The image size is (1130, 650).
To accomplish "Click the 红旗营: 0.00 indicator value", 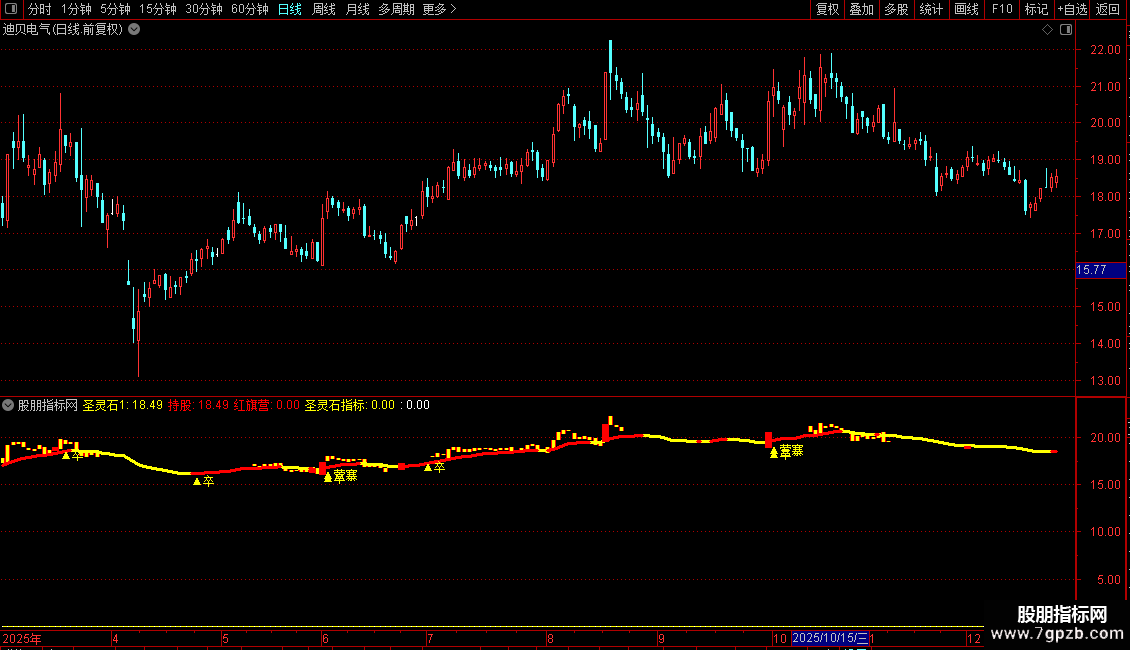I will 267,405.
